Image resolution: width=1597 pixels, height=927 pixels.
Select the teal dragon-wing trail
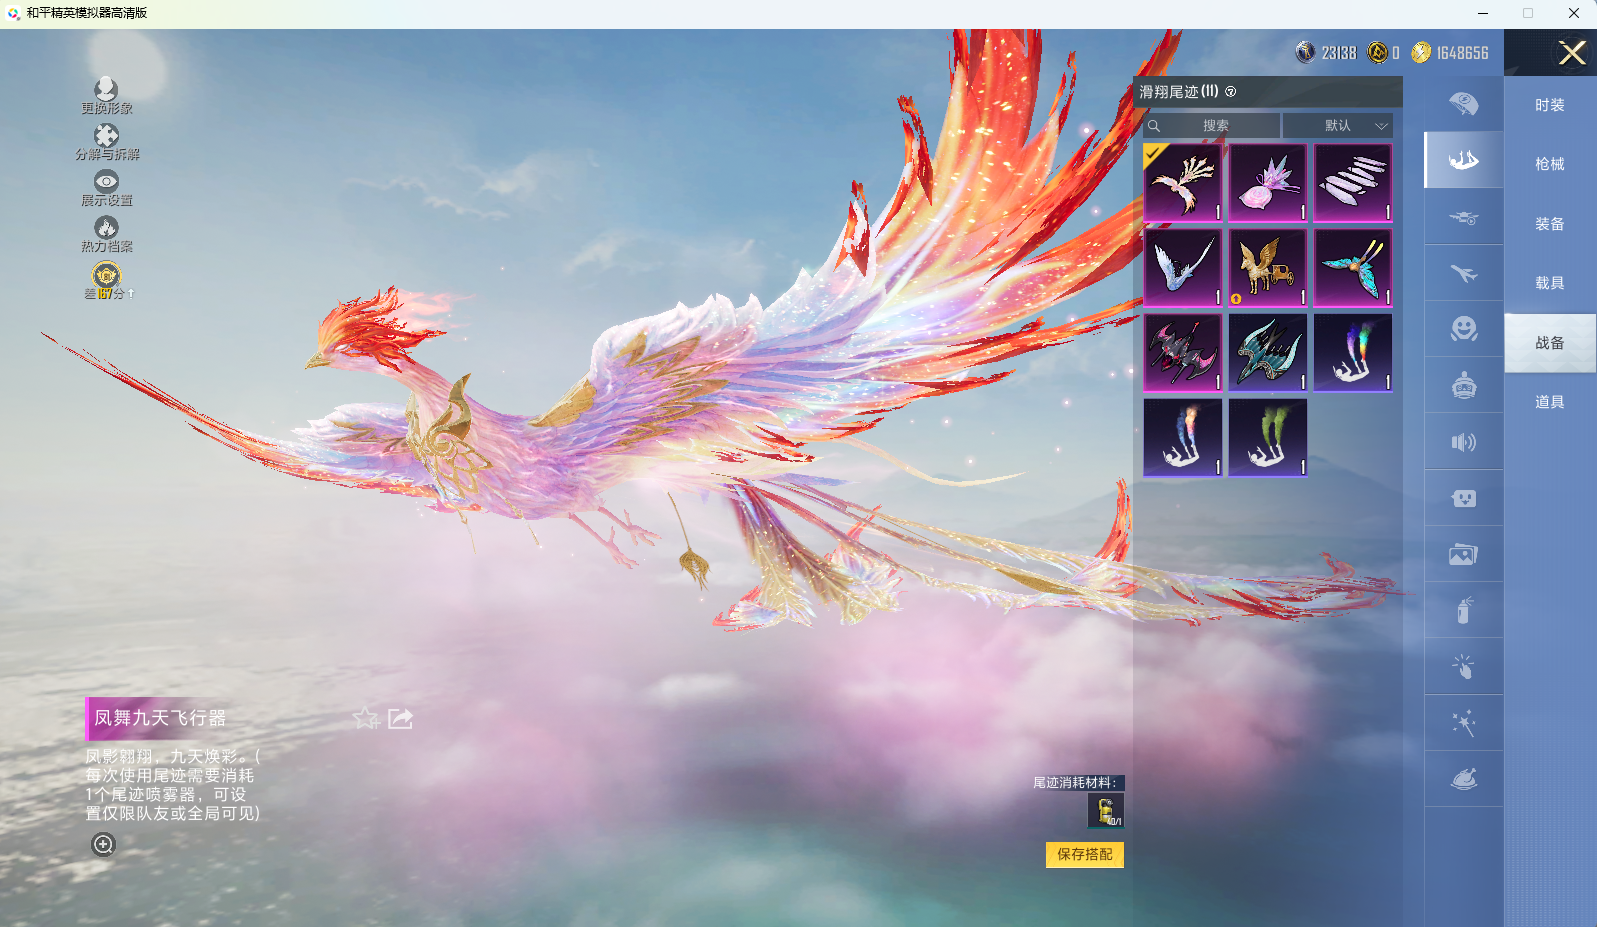tap(1268, 353)
